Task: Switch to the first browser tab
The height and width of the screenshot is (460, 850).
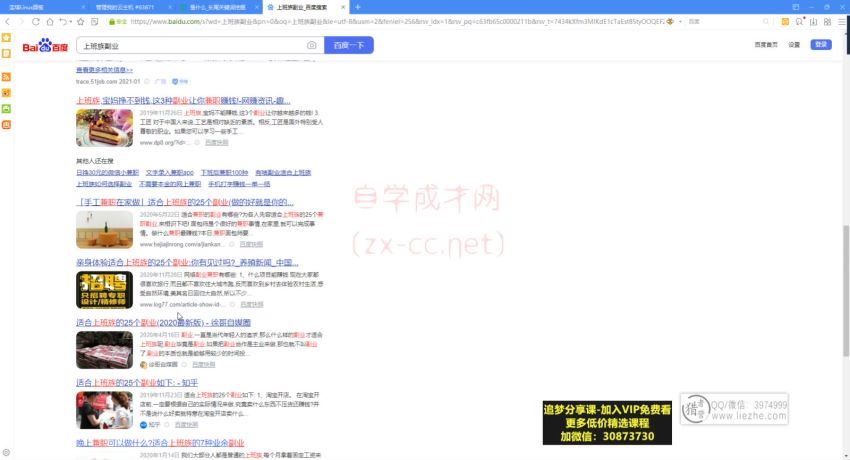Action: point(40,6)
